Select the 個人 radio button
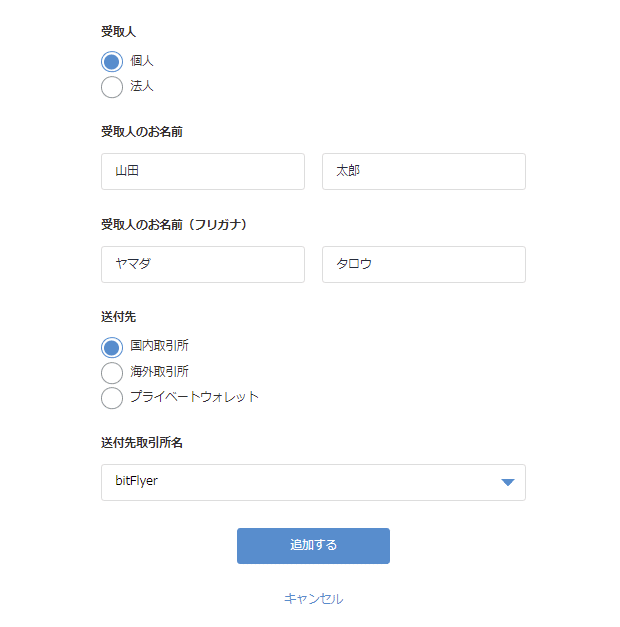 tap(112, 62)
